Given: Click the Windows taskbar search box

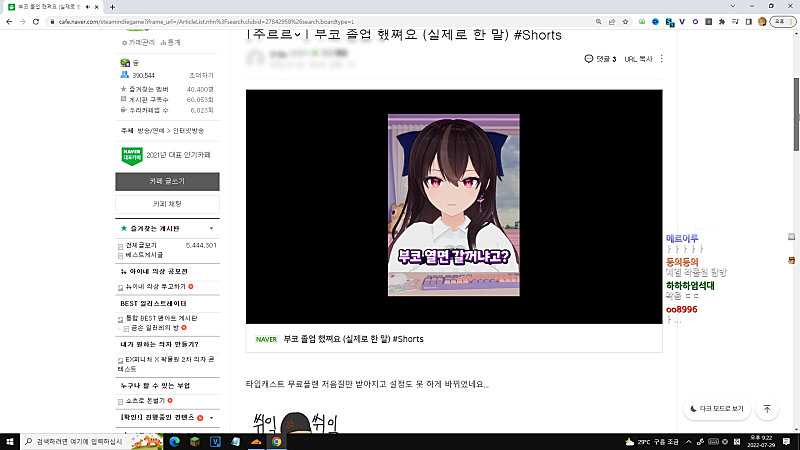Looking at the screenshot, I should (x=91, y=441).
